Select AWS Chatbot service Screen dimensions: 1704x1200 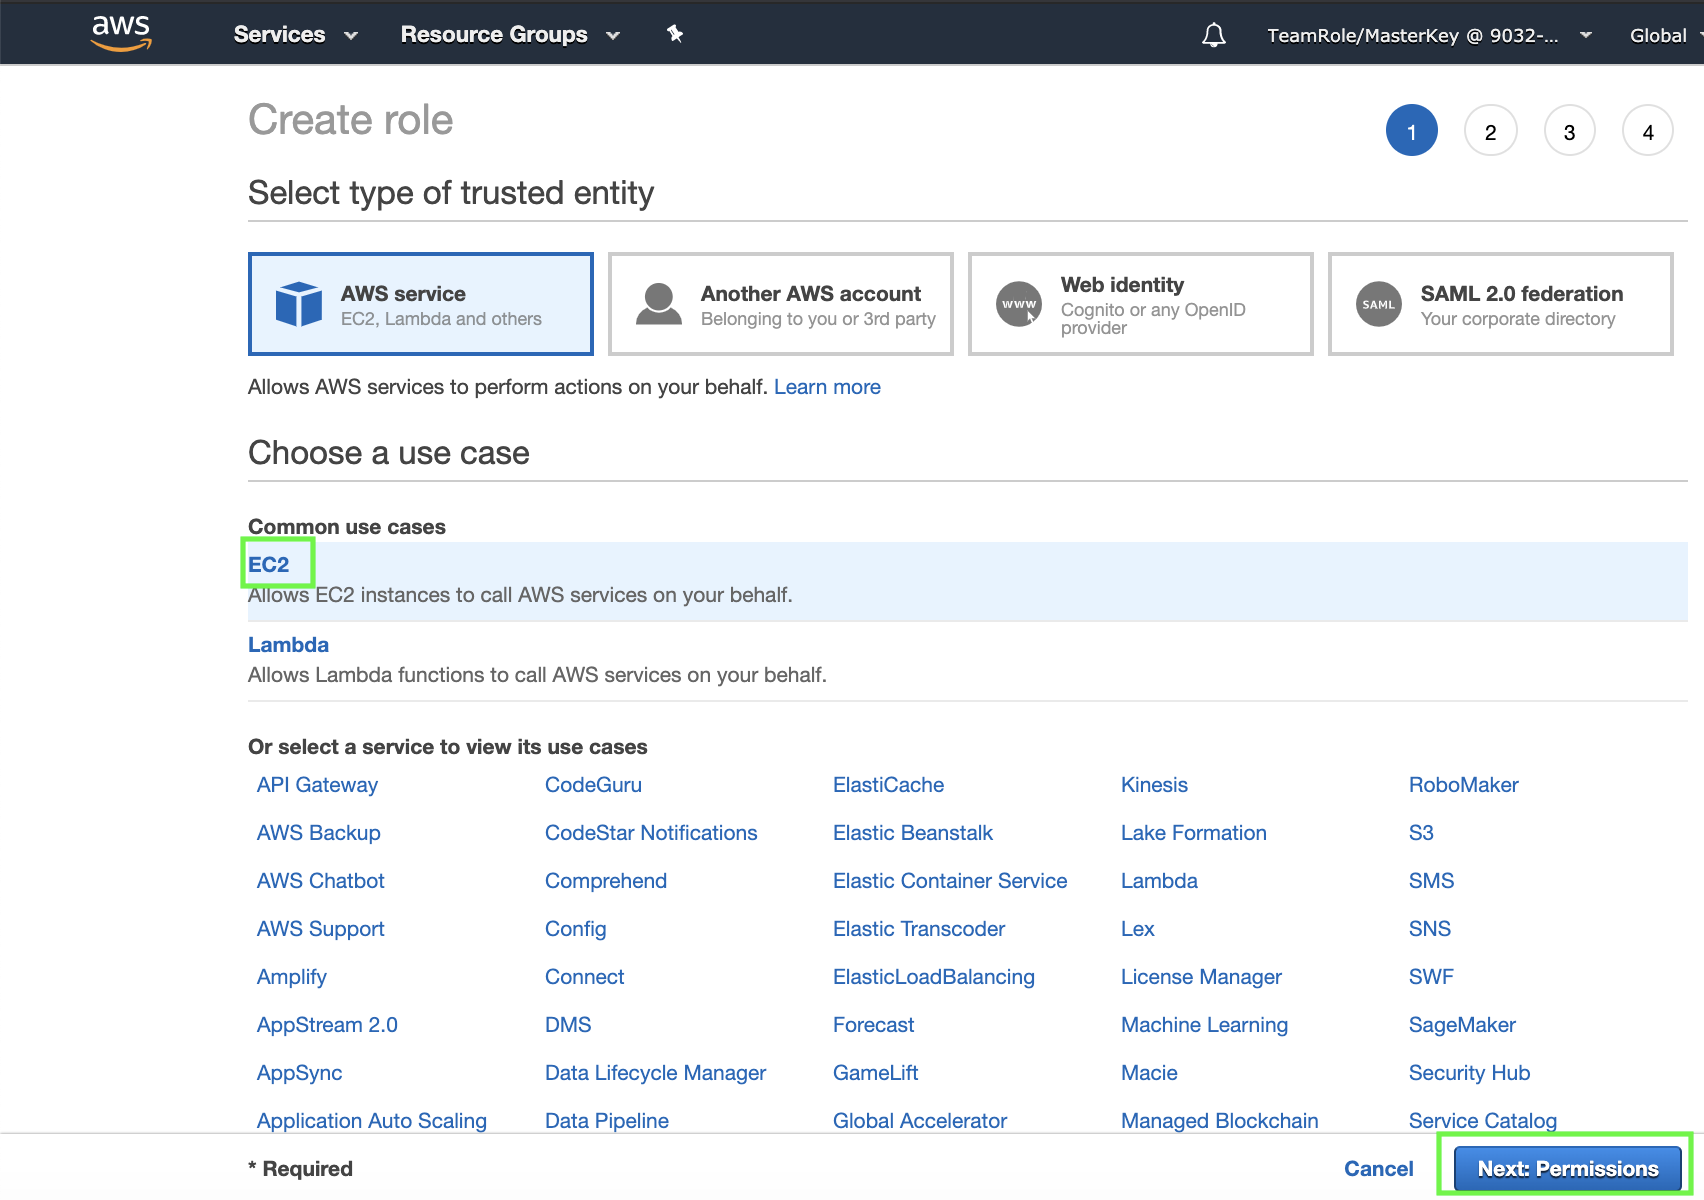click(320, 881)
